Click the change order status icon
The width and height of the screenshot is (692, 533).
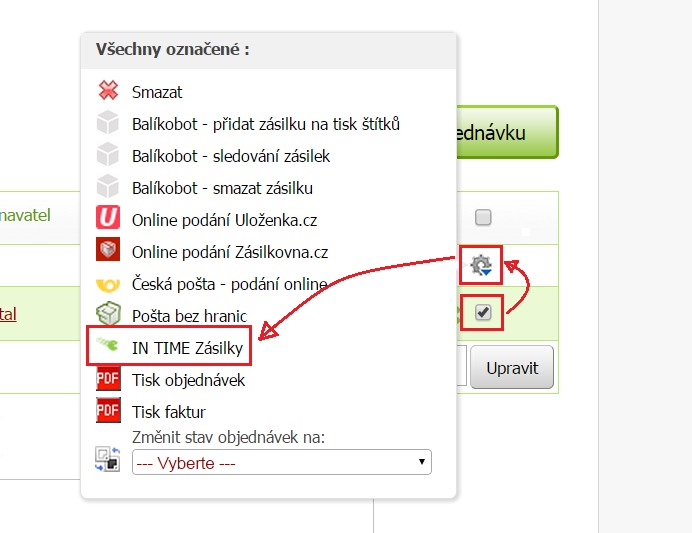coord(108,459)
